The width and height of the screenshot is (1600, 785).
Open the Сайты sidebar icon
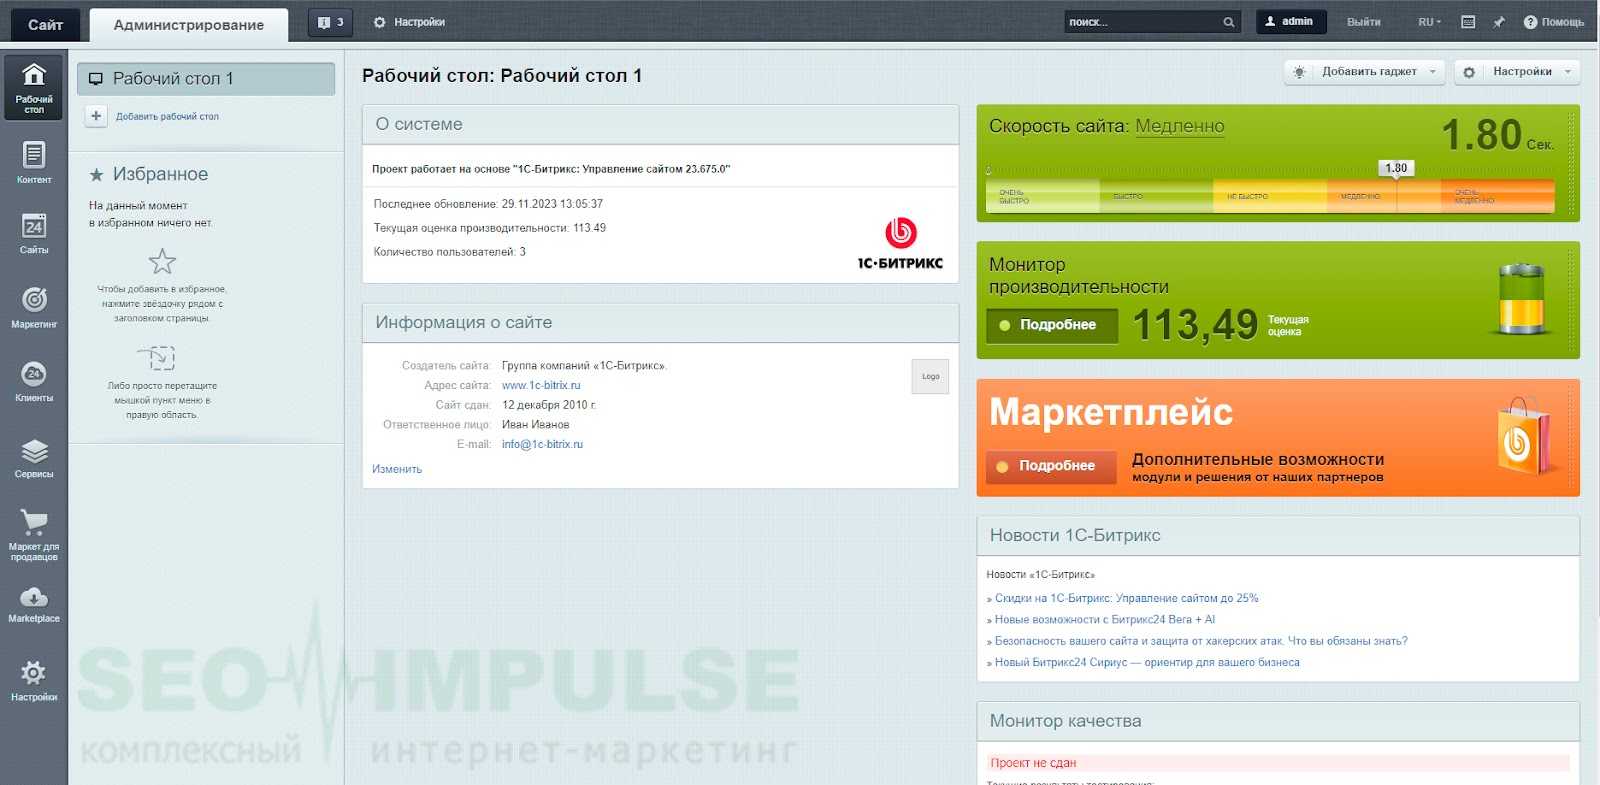[34, 233]
